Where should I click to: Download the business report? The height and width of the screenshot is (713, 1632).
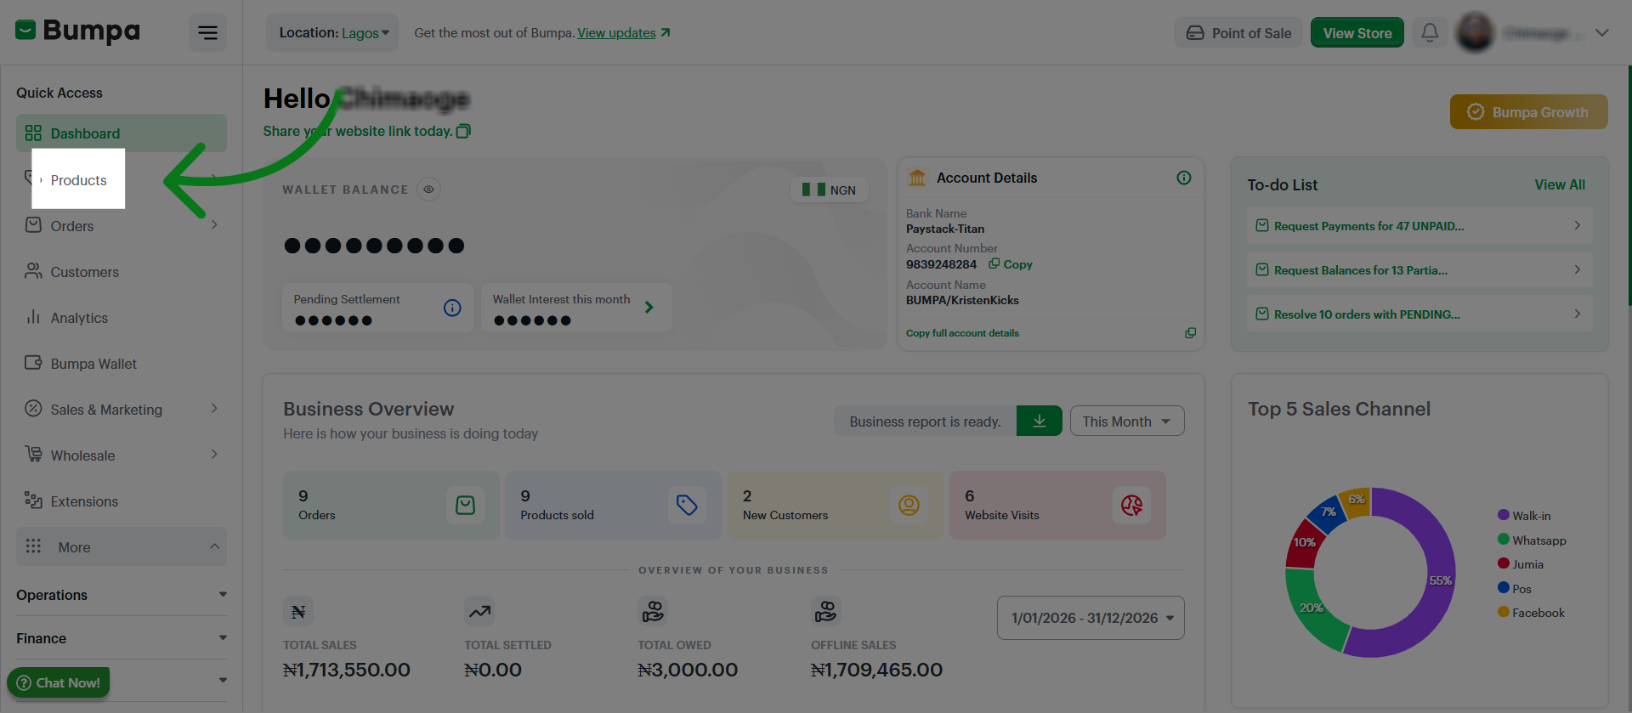pyautogui.click(x=1039, y=421)
